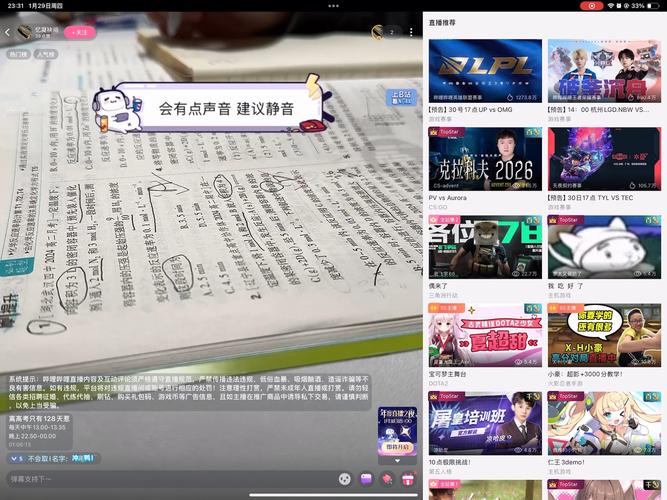This screenshot has height=500, width=667.
Task: Focus the danmaku input field
Action: (170, 479)
